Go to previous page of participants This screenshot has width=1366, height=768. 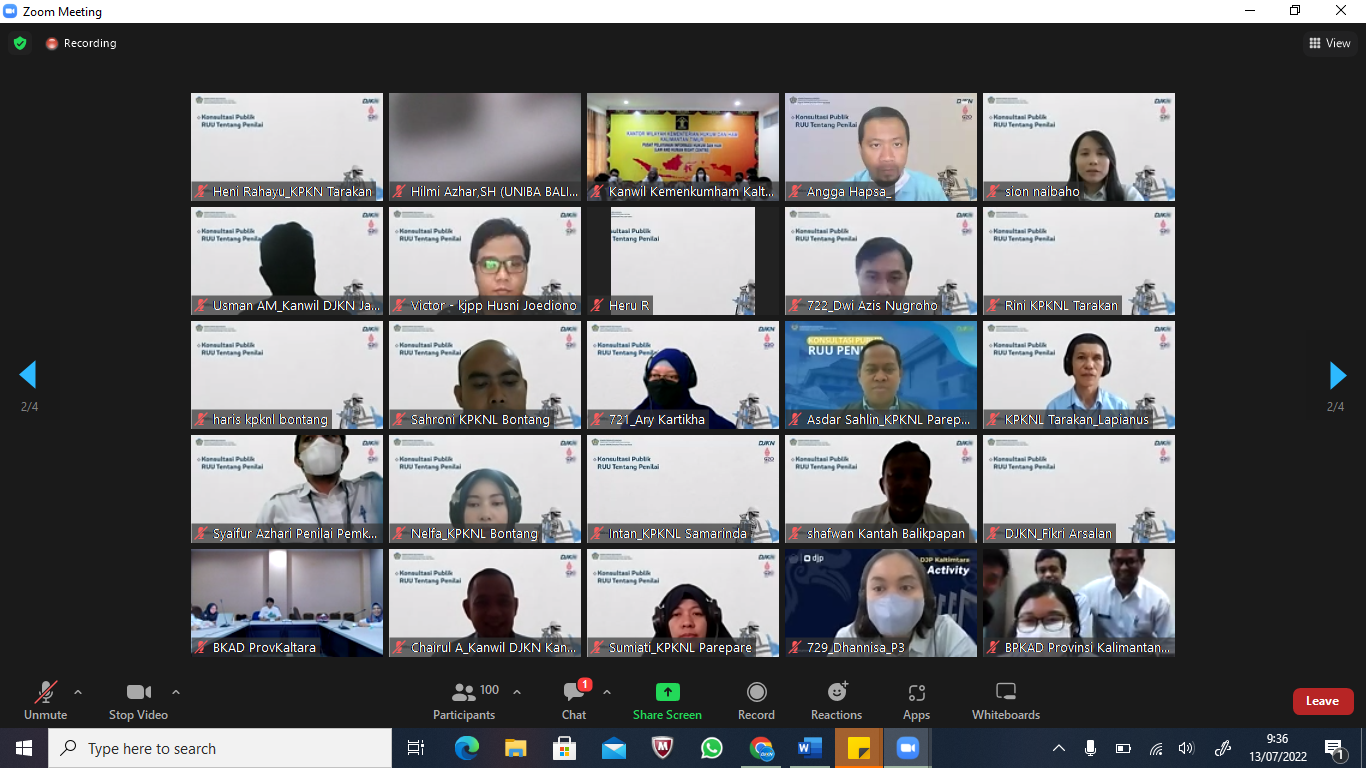click(28, 375)
